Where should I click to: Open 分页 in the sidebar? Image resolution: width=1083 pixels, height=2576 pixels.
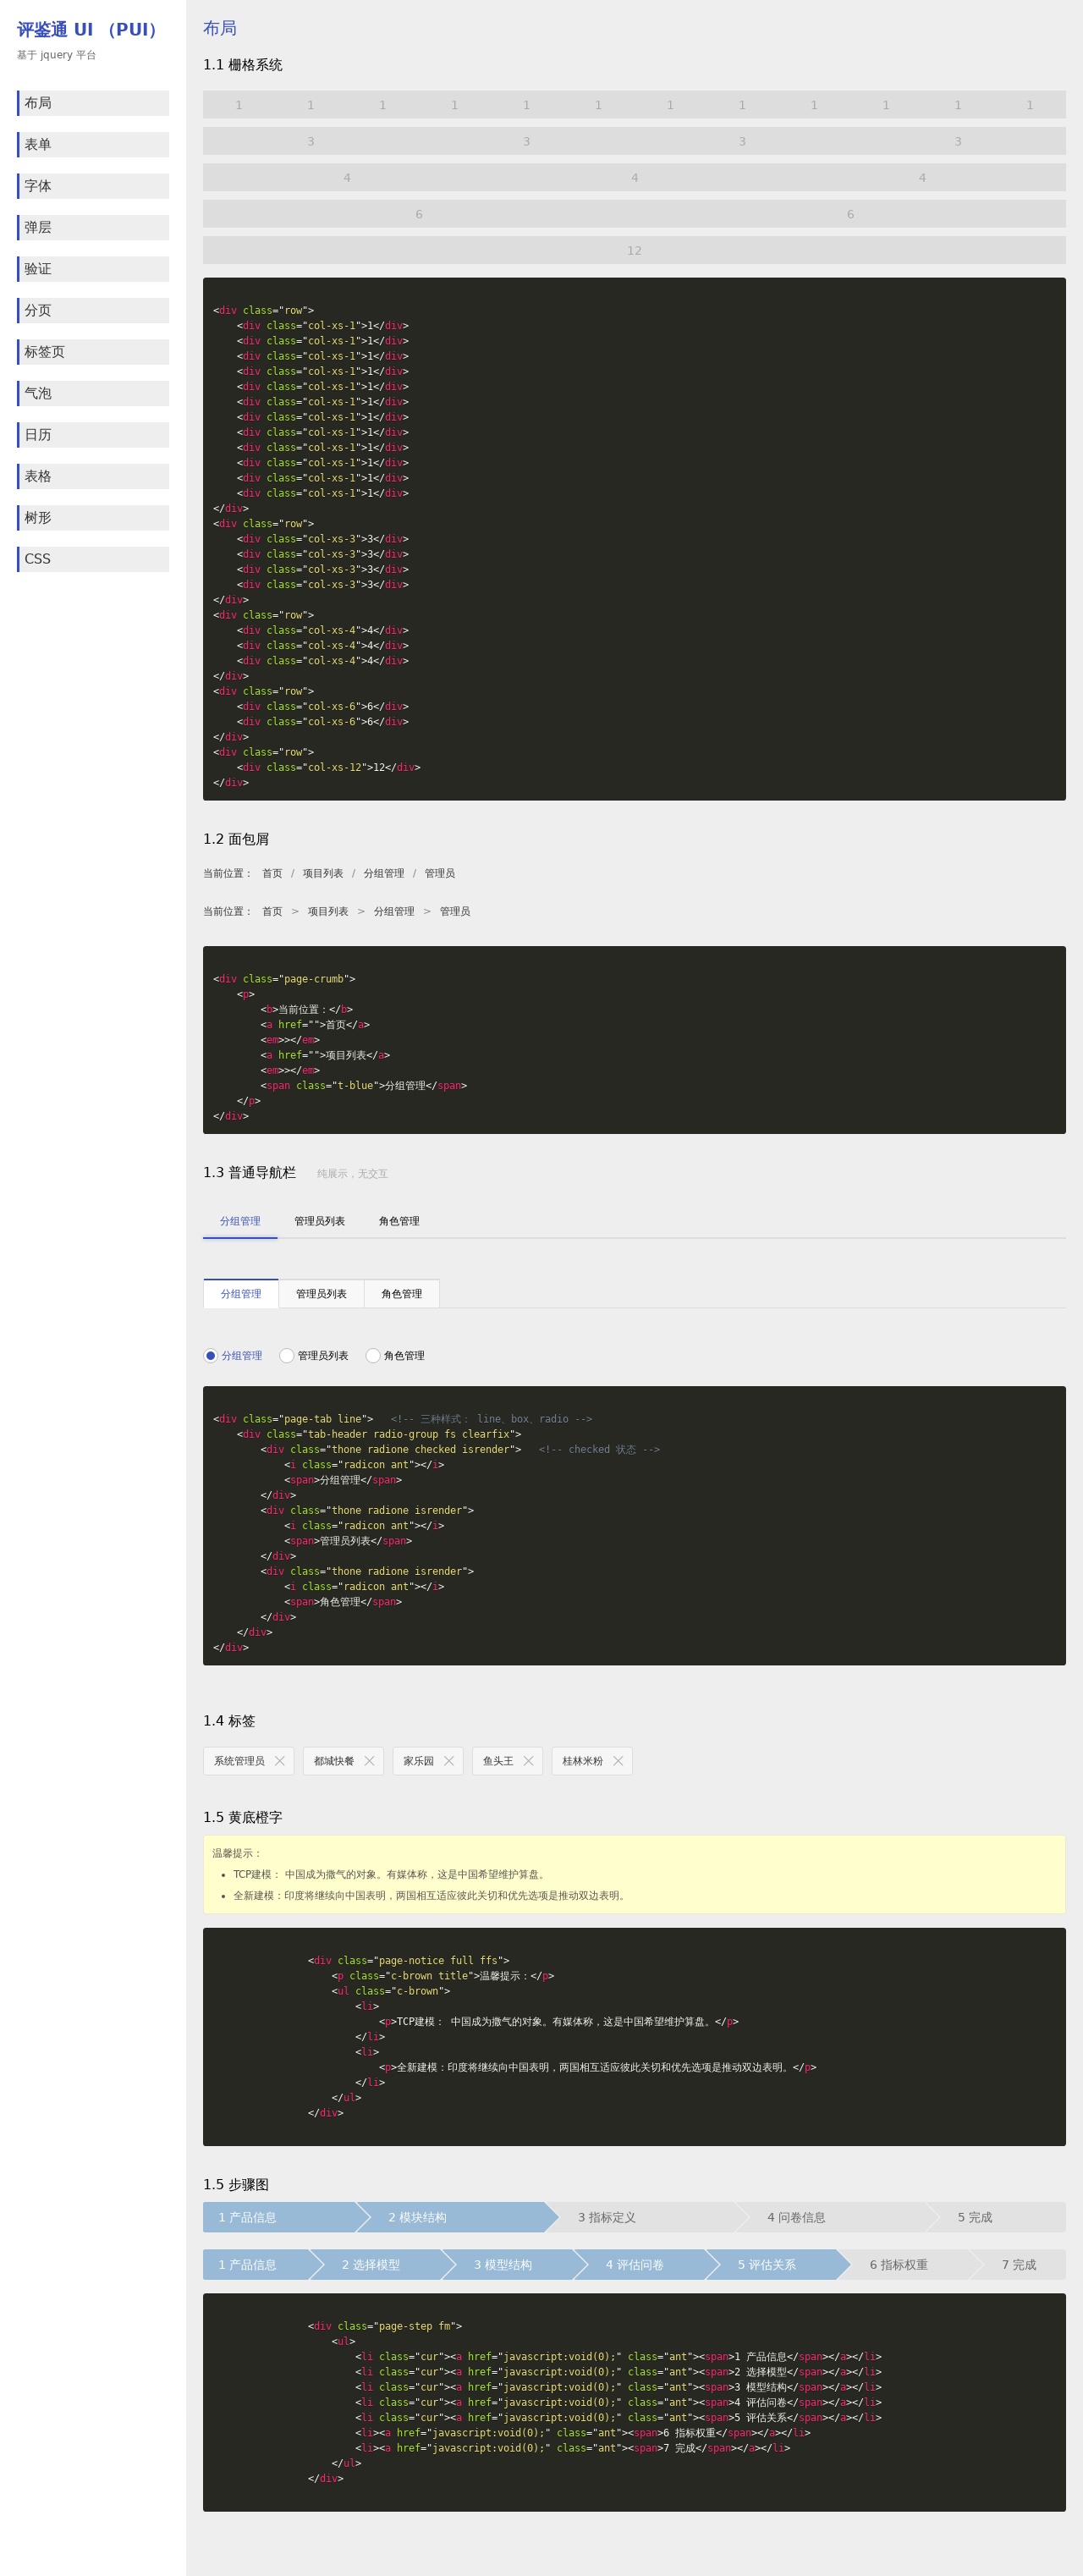(x=93, y=311)
